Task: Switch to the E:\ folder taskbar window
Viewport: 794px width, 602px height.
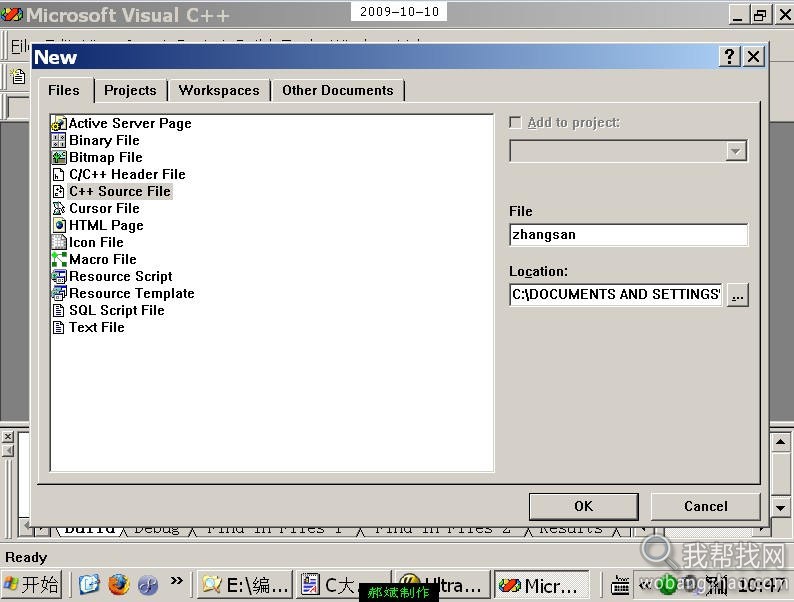Action: pos(245,586)
